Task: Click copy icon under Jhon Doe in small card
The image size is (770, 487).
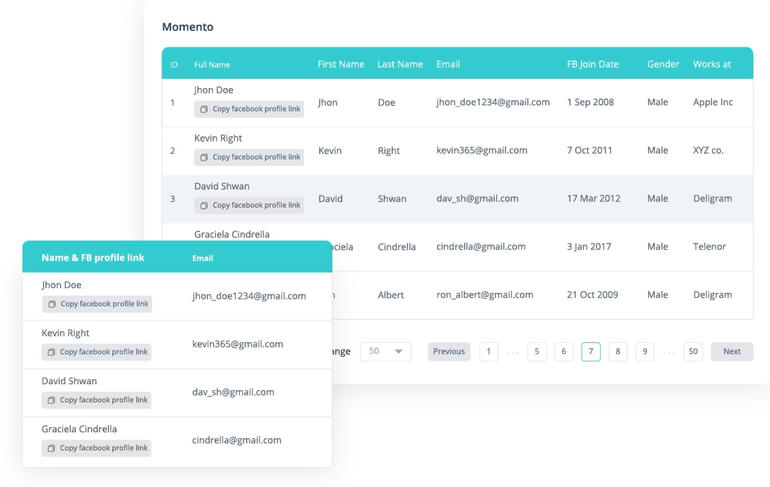Action: [x=51, y=304]
